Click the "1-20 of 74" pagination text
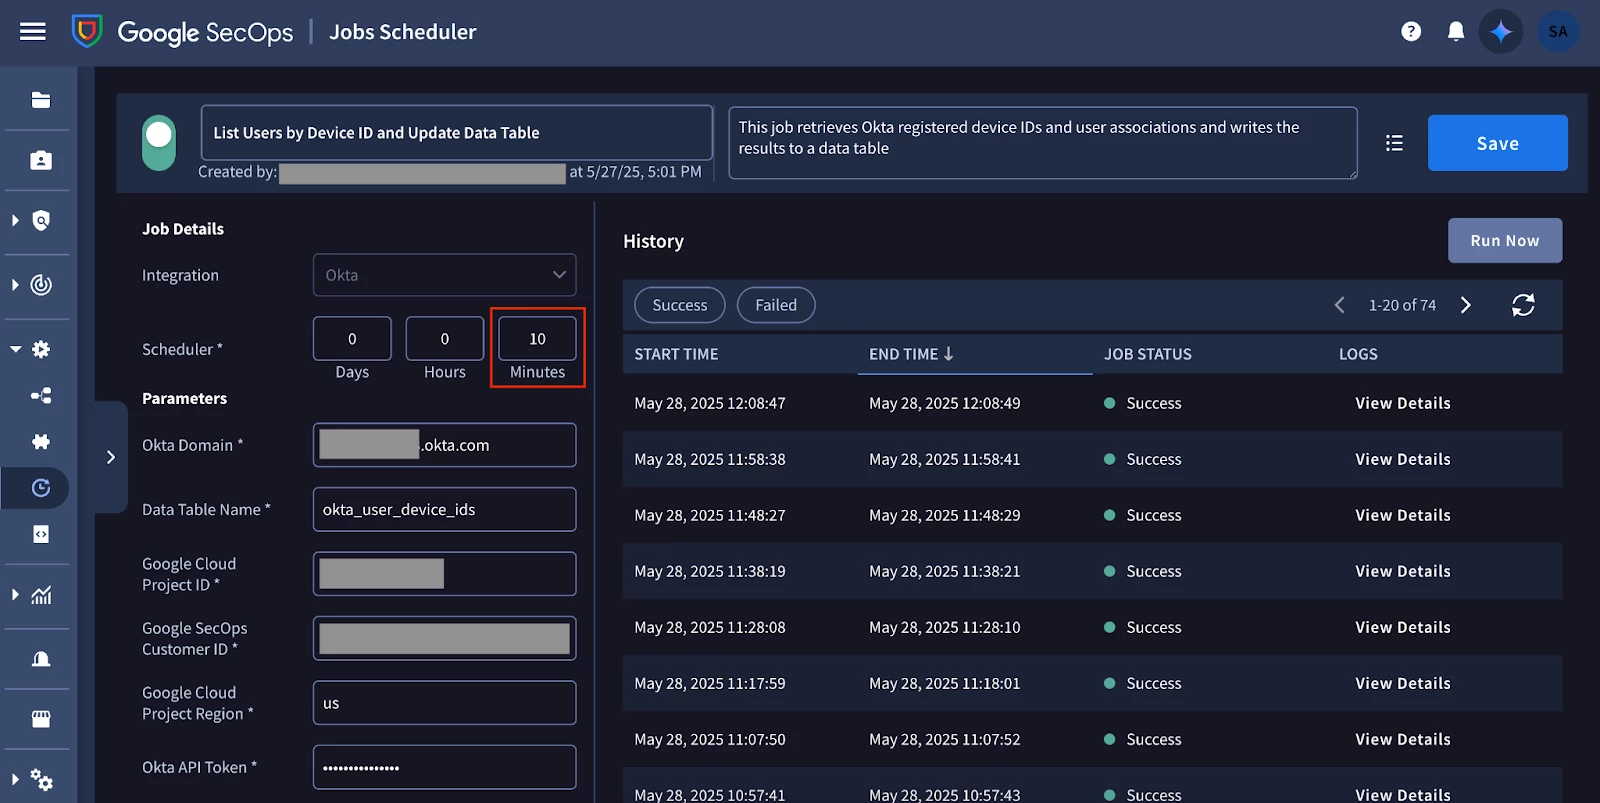The image size is (1600, 803). point(1402,305)
